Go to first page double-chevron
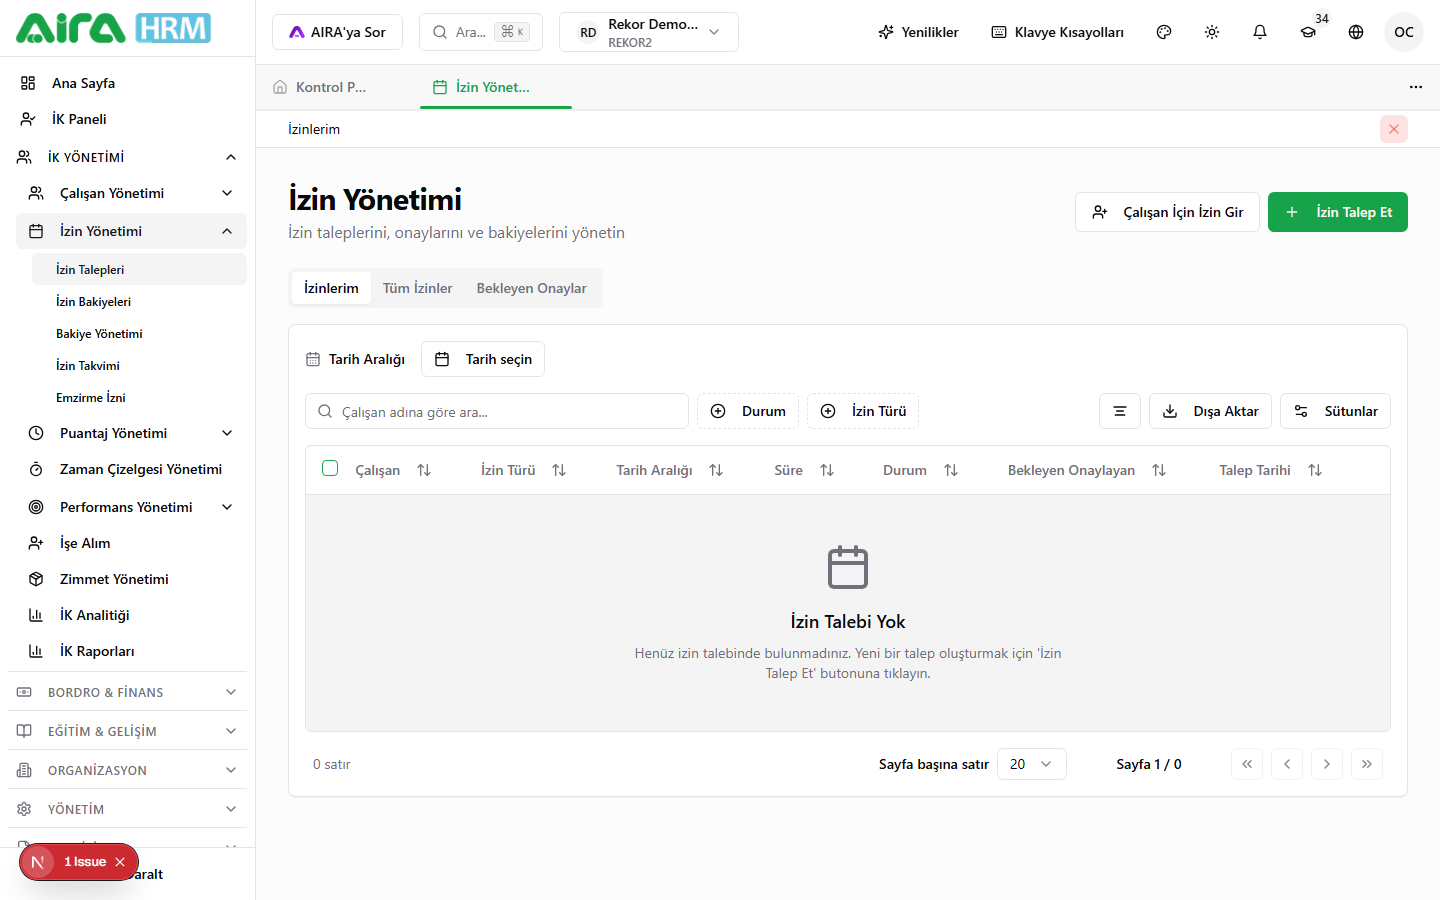1440x900 pixels. 1247,764
